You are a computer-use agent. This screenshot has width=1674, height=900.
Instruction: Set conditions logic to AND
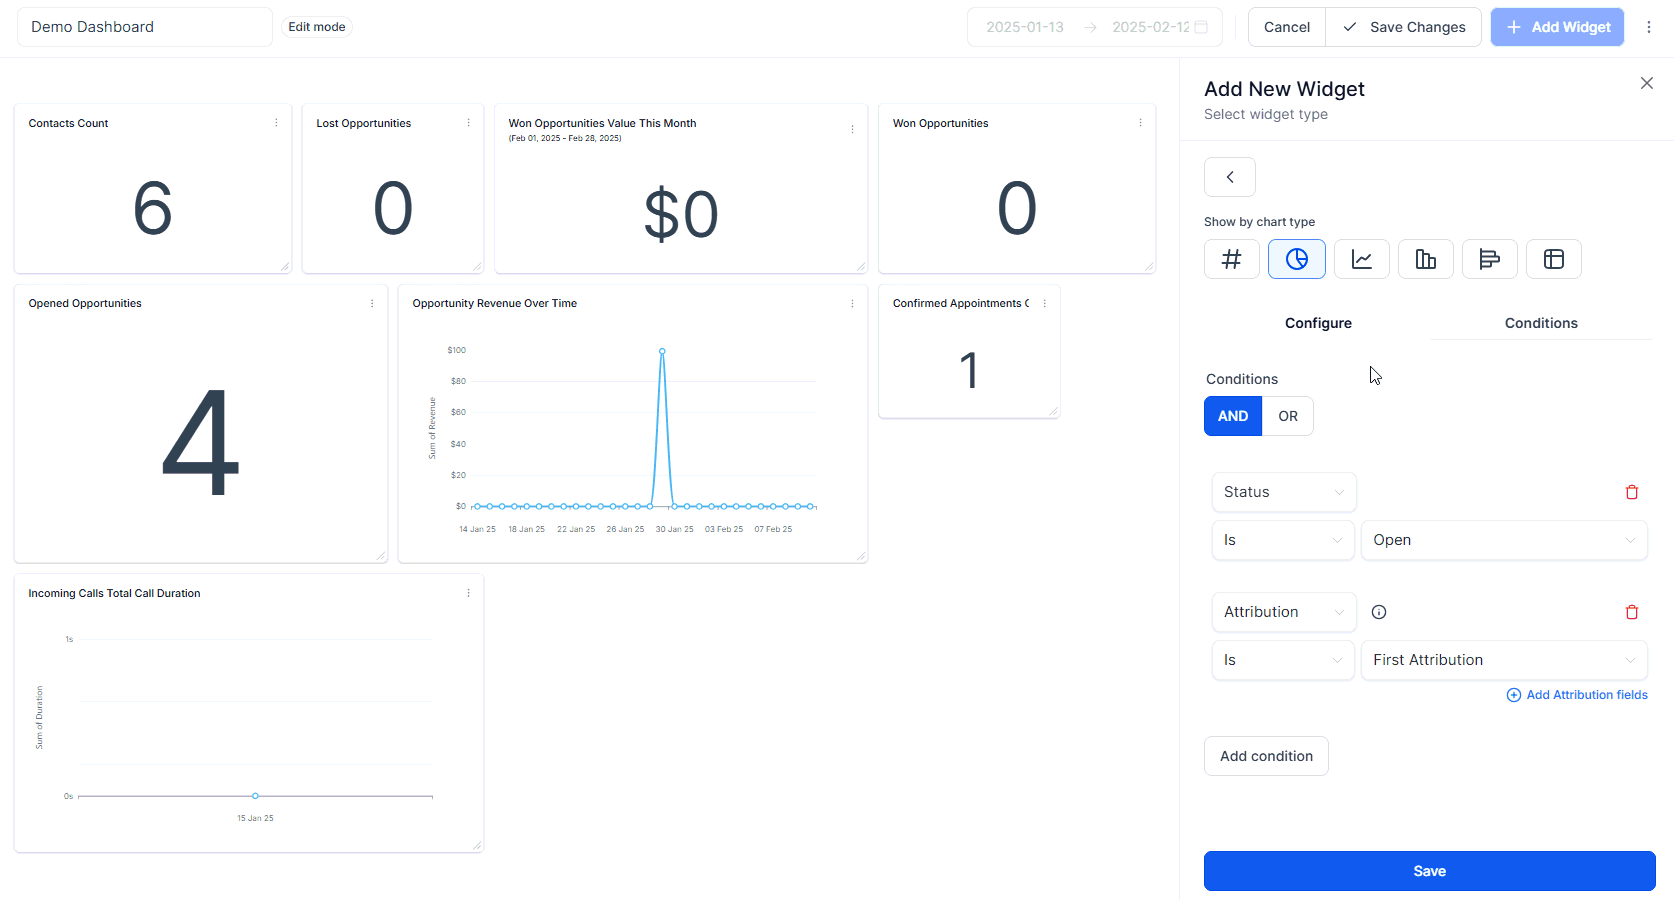[1233, 416]
